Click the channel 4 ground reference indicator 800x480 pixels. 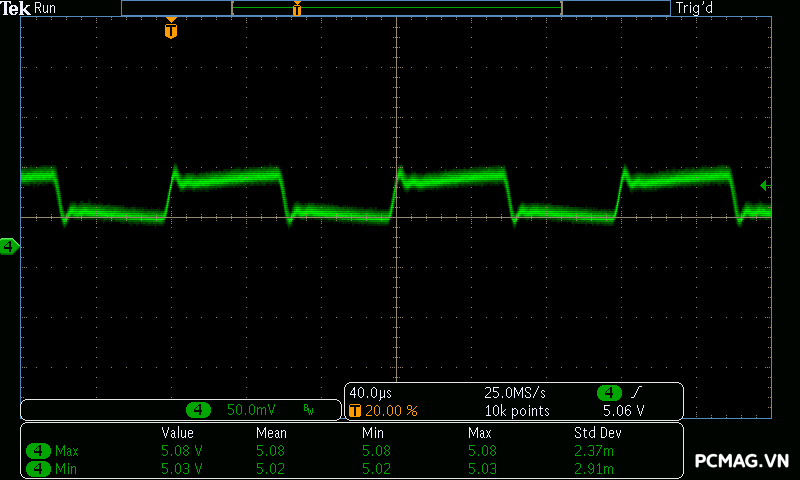tap(9, 246)
